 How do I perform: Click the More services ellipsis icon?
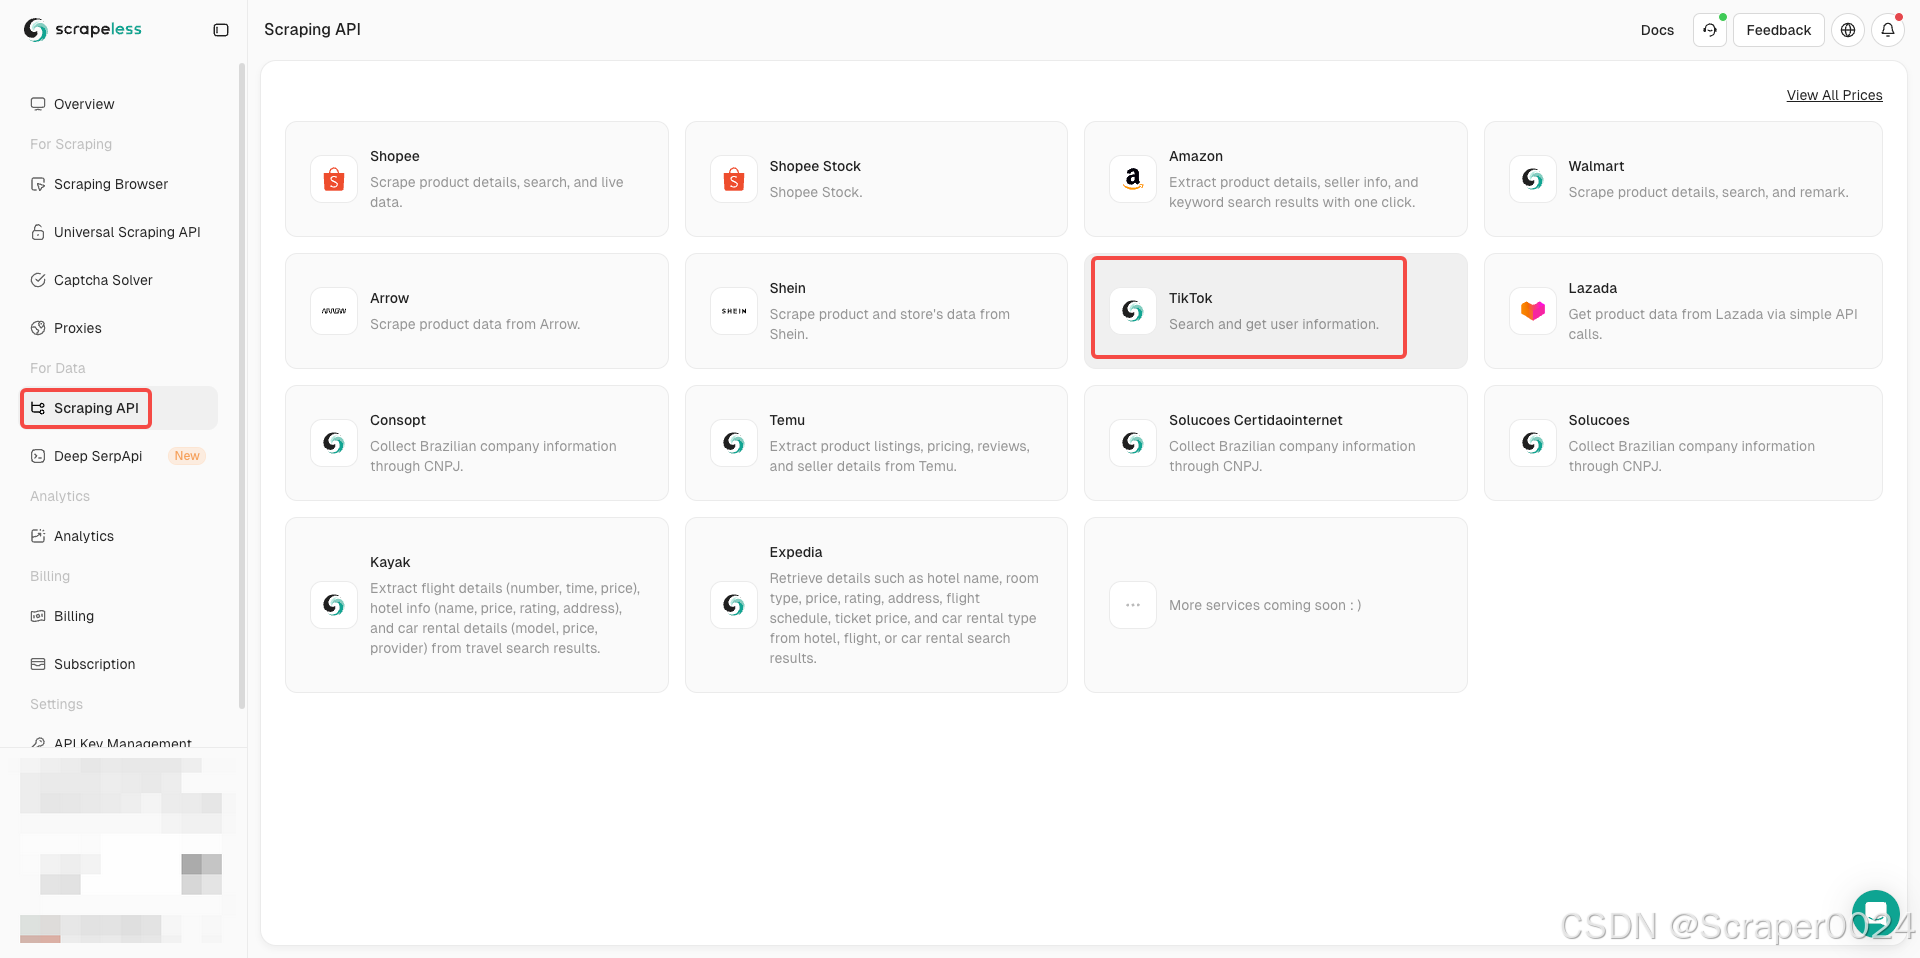(x=1133, y=605)
